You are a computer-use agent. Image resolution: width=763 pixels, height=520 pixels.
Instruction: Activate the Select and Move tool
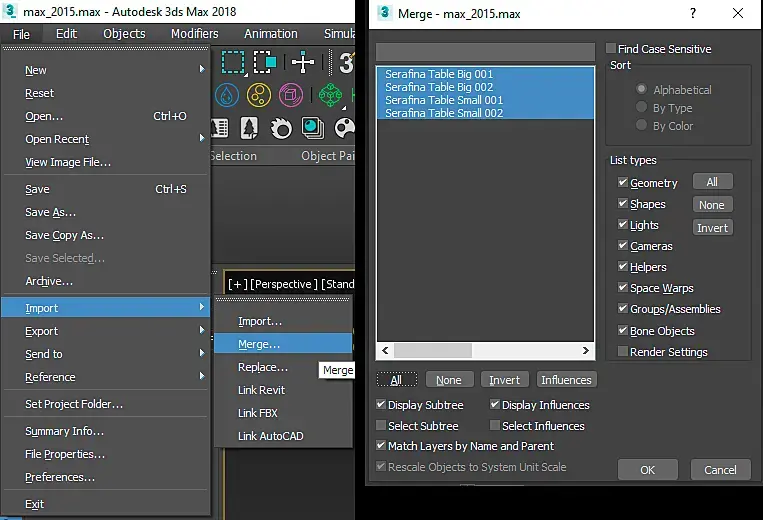pos(303,62)
